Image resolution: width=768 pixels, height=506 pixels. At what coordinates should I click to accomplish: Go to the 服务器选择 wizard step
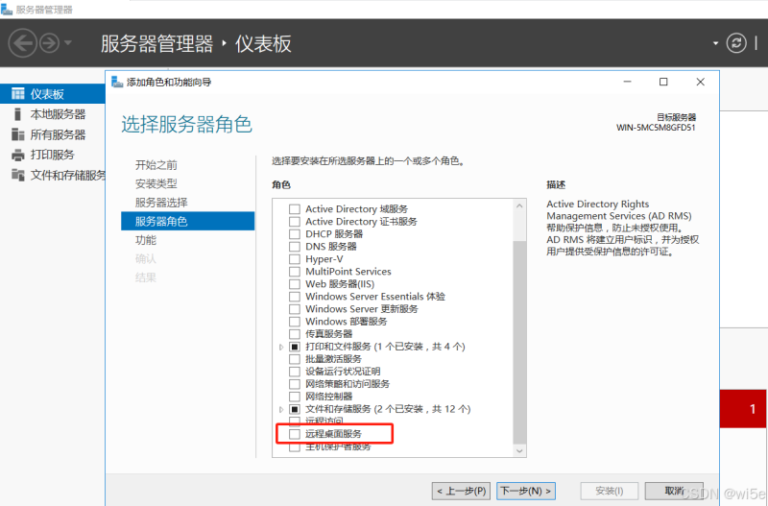(161, 202)
